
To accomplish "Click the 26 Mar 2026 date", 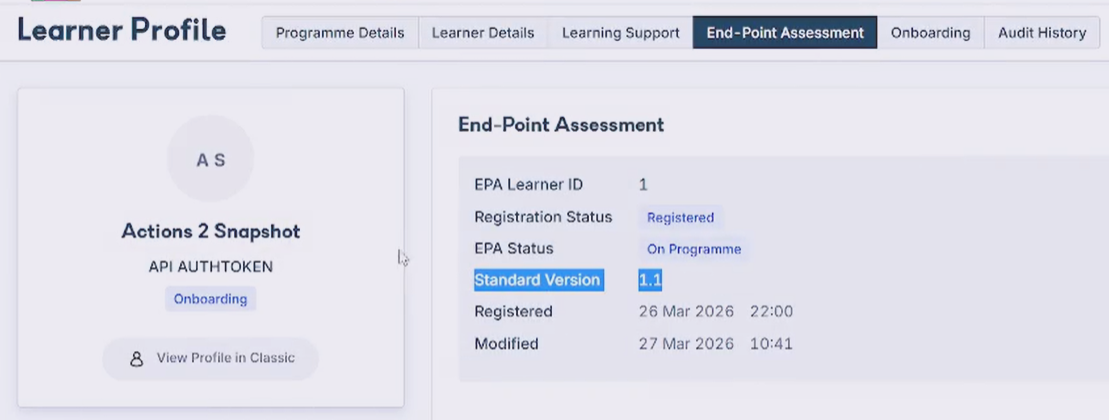I will tap(686, 311).
